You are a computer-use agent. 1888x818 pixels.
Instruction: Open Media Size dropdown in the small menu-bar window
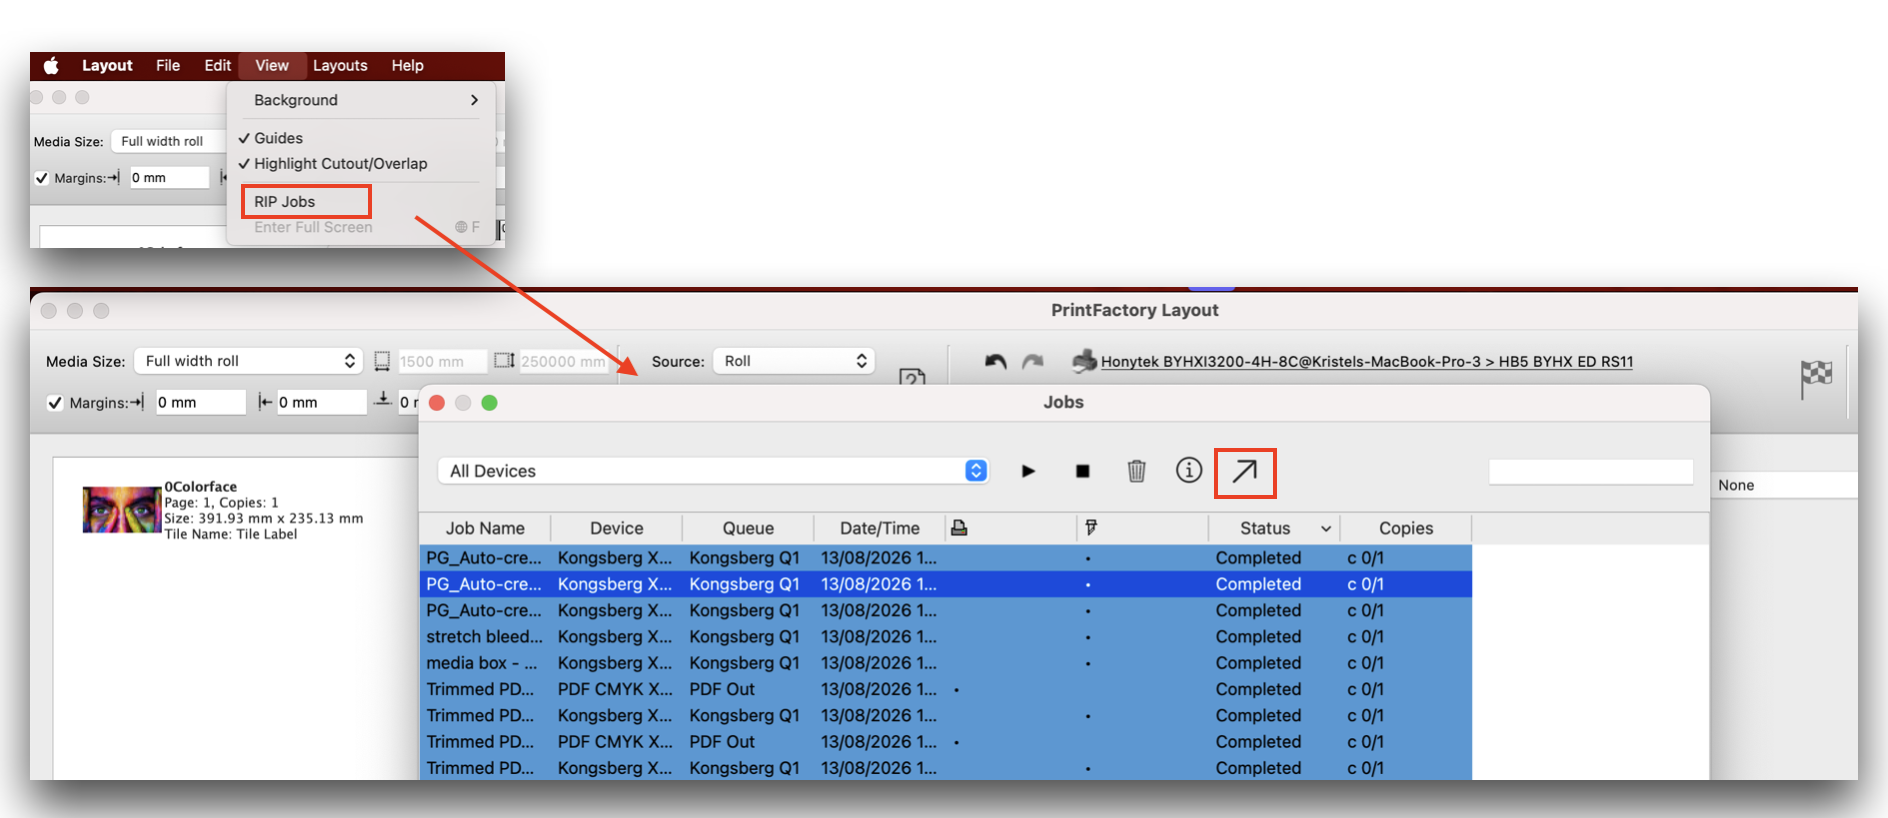[x=168, y=142]
